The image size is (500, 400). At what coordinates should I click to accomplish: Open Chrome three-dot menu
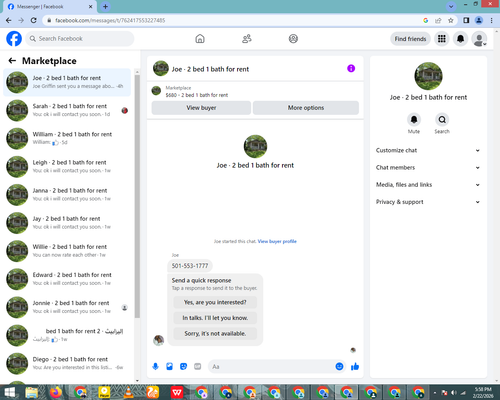(492, 20)
